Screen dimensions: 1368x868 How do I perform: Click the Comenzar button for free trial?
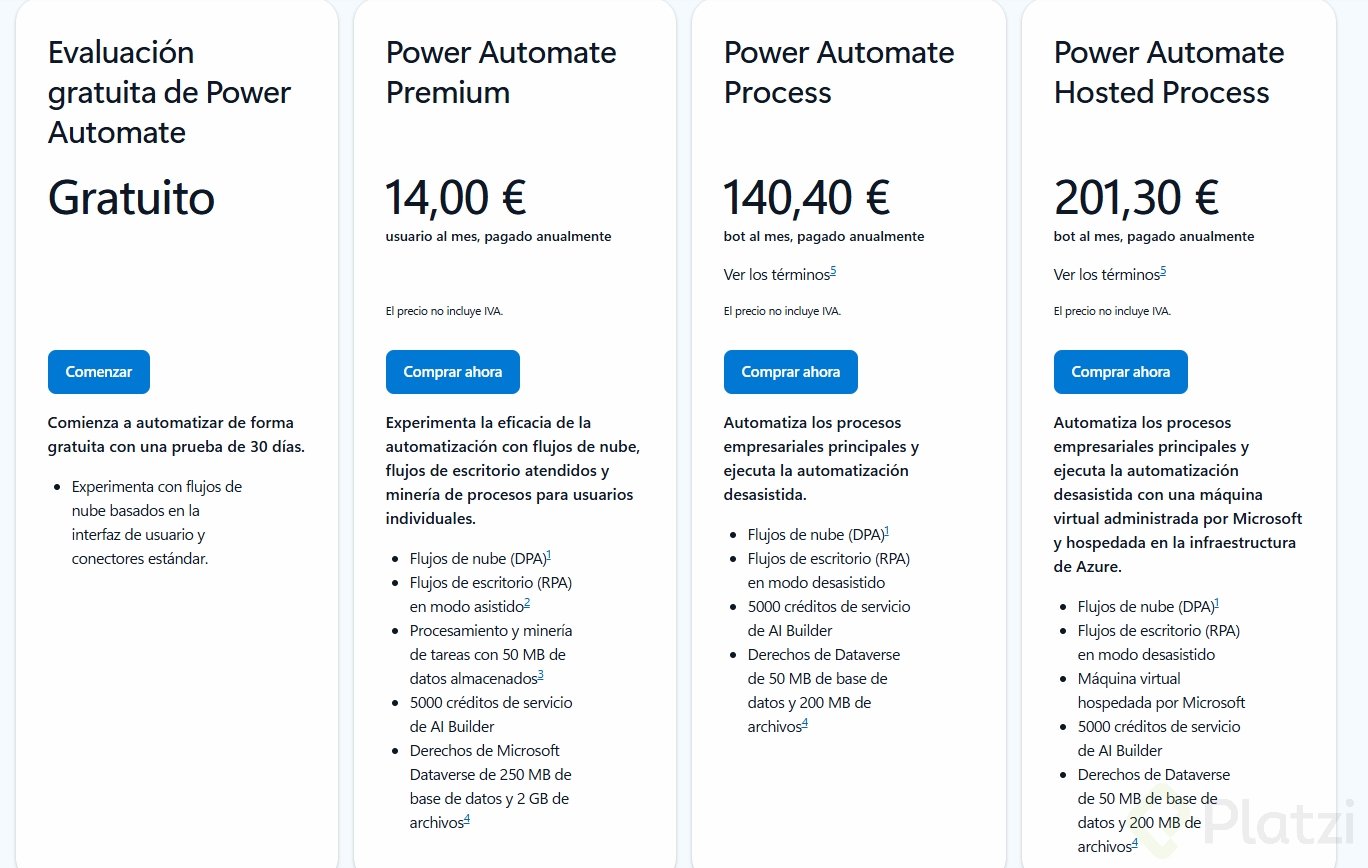tap(98, 372)
